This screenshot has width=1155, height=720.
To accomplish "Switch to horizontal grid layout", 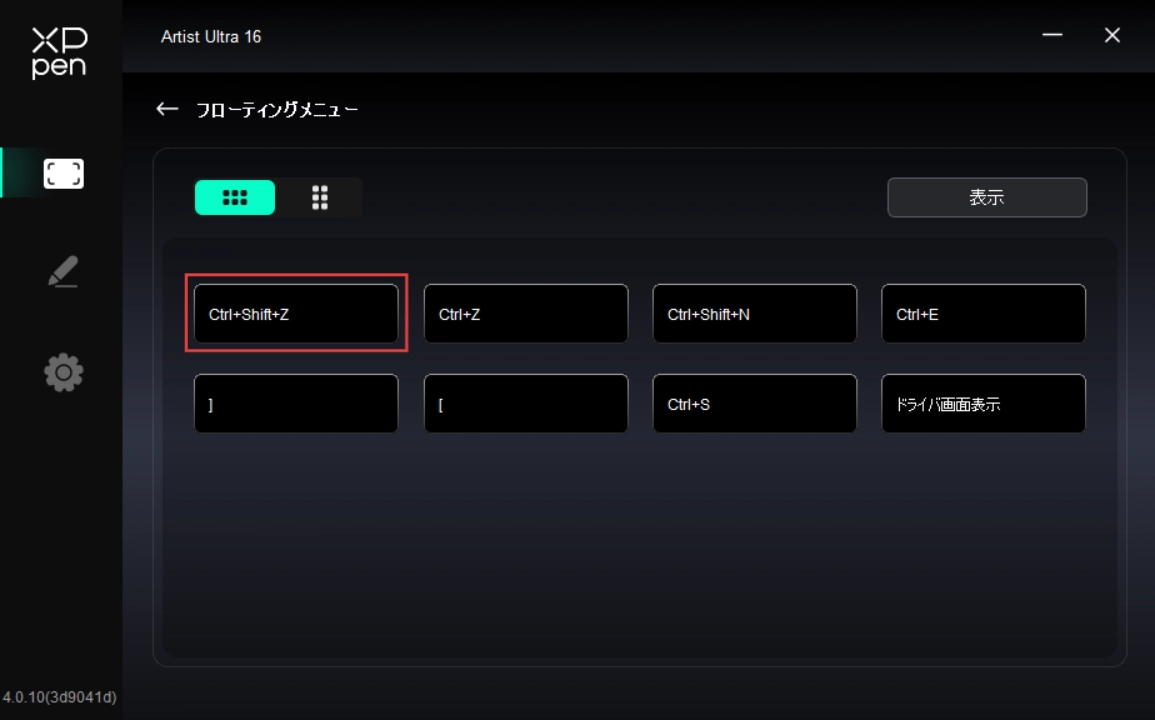I will tap(235, 198).
